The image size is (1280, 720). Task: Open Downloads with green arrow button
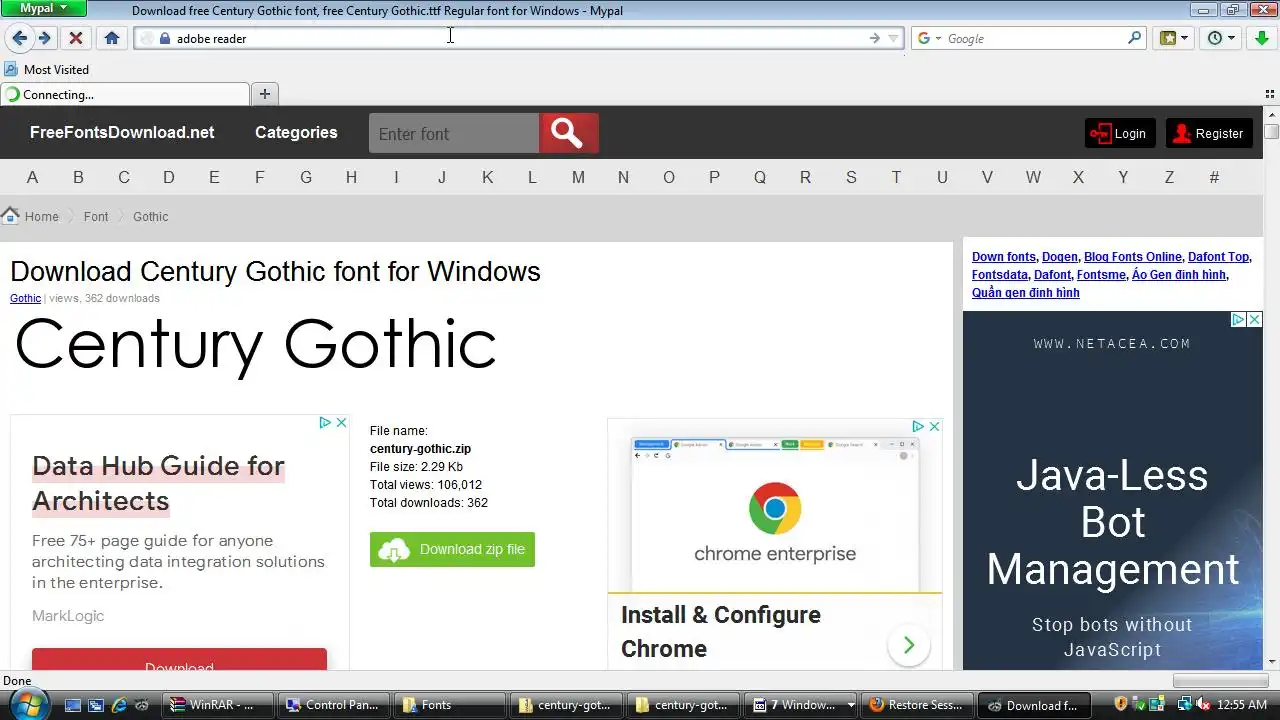click(1262, 38)
